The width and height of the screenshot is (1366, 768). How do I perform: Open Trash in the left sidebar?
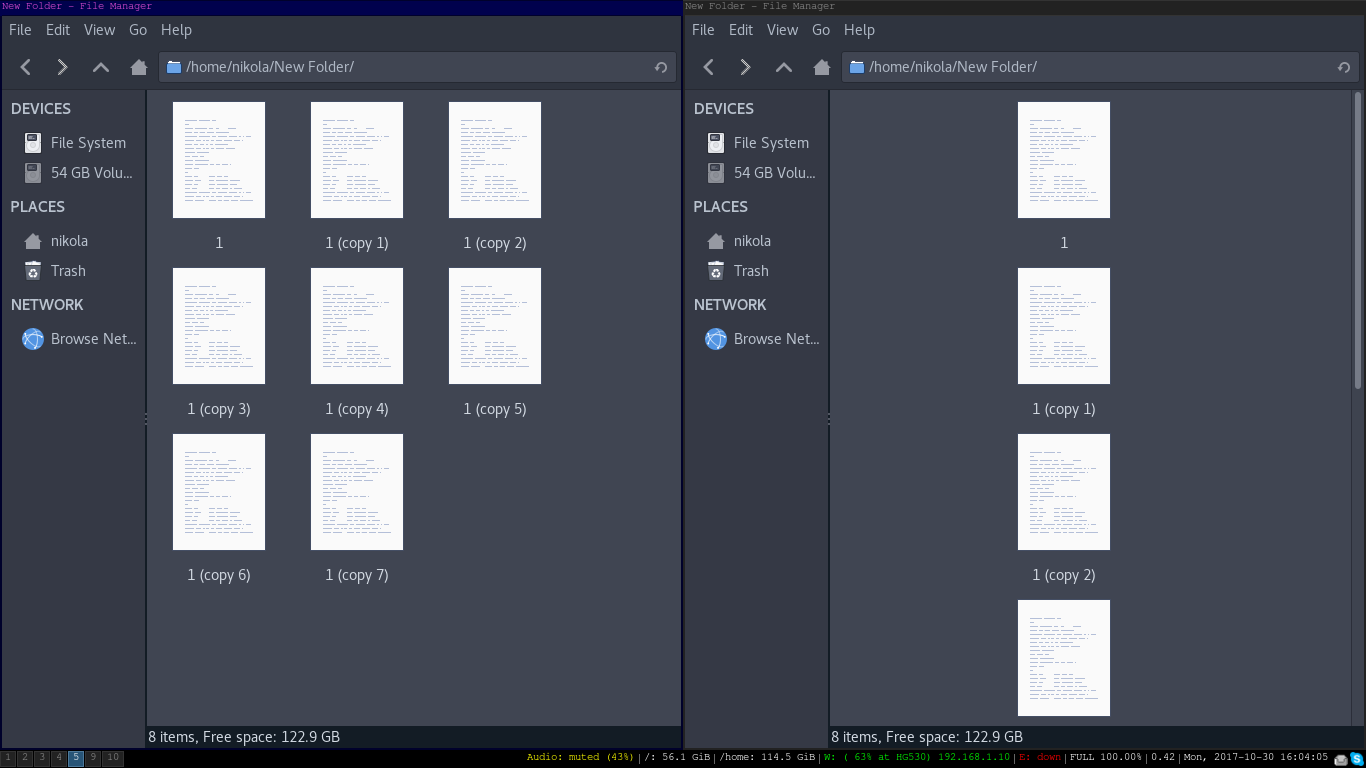(67, 271)
